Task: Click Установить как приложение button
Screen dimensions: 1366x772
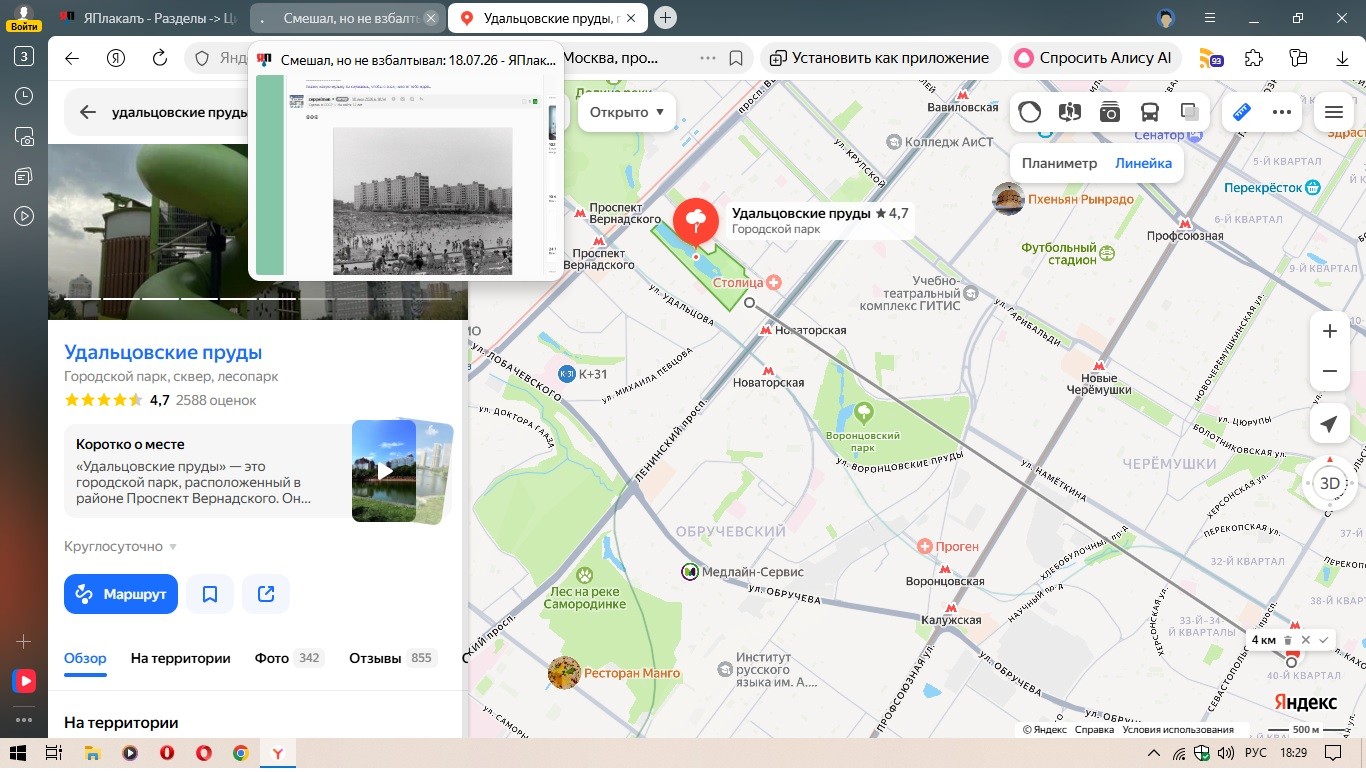Action: pyautogui.click(x=880, y=58)
